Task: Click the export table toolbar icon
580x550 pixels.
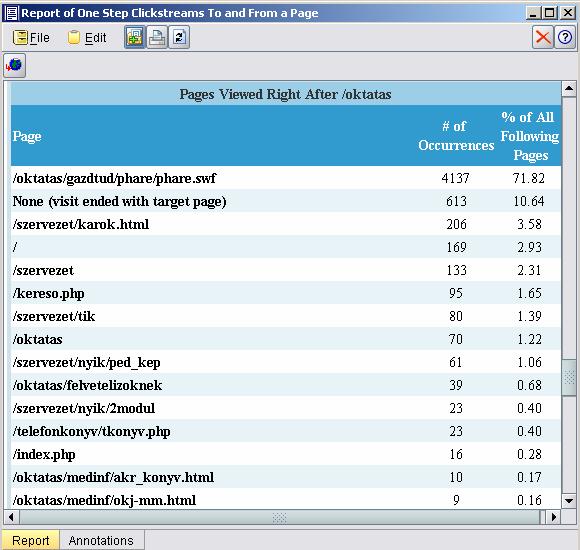Action: (135, 37)
